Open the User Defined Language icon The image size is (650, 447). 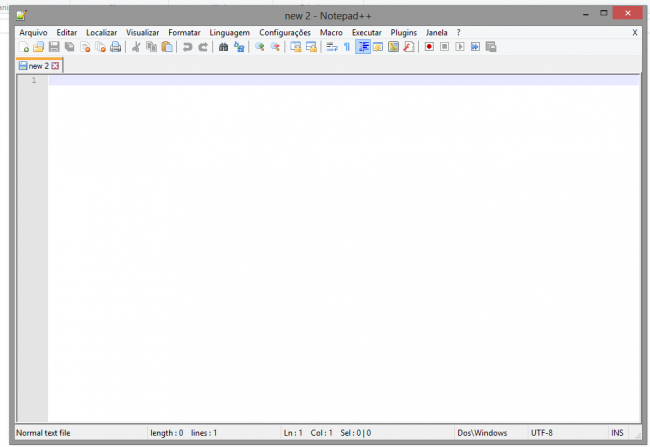(x=378, y=47)
